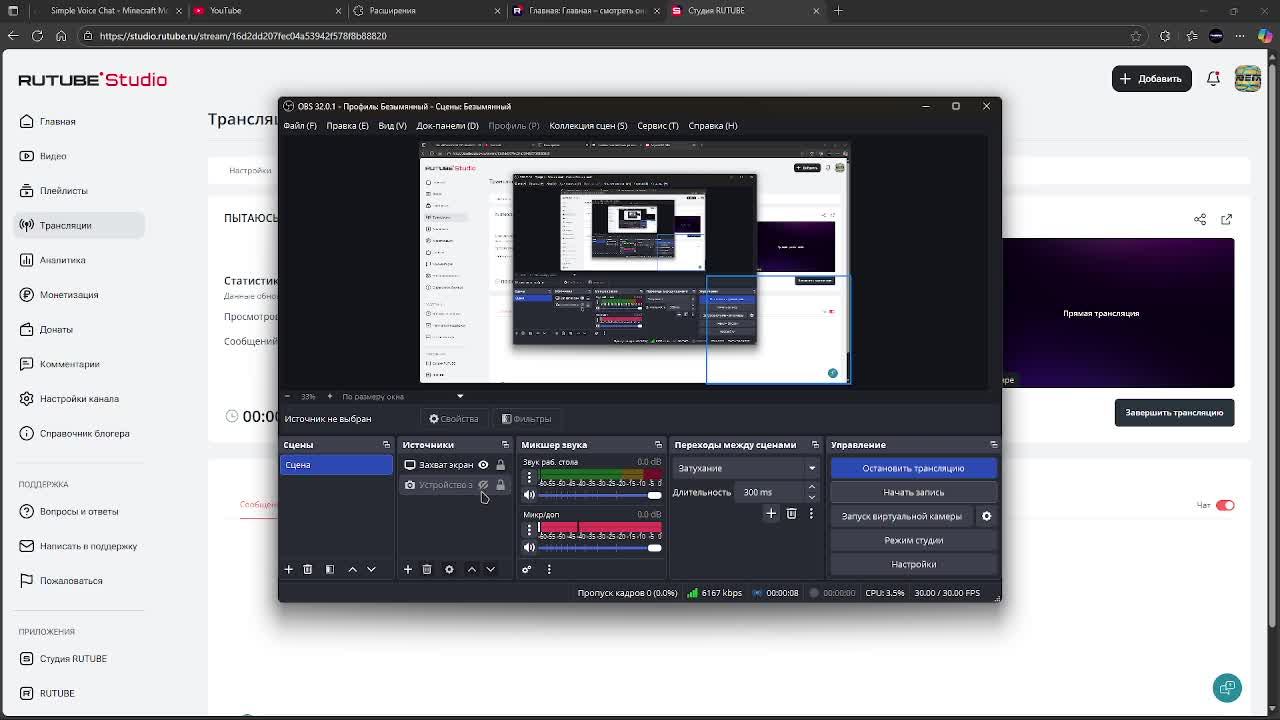Click the RUTUBE notifications bell

coord(1213,78)
